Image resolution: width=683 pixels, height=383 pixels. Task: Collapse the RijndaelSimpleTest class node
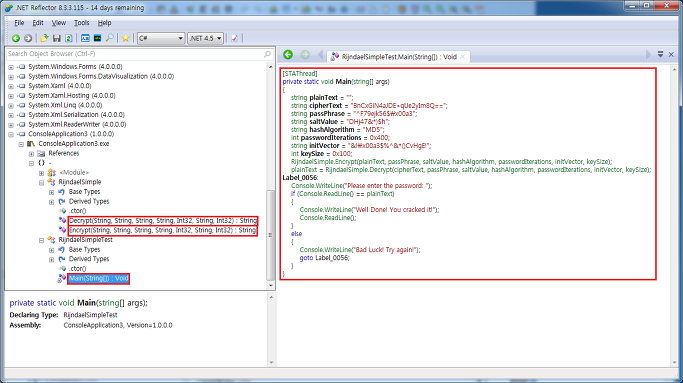[41, 240]
